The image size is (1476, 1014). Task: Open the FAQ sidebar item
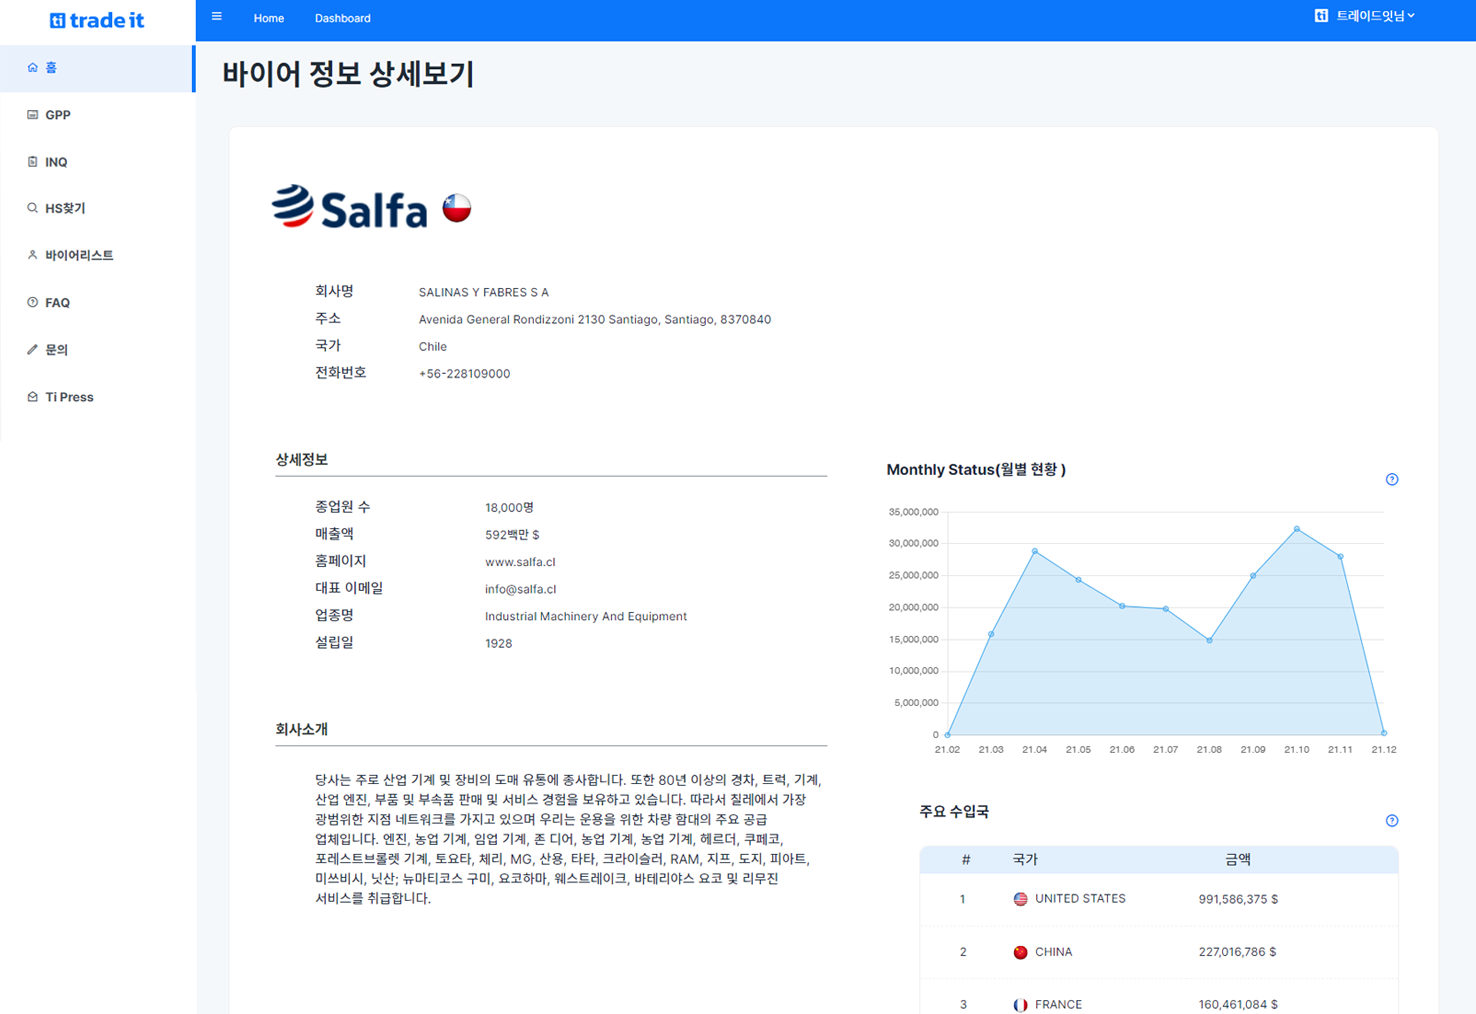coord(57,303)
